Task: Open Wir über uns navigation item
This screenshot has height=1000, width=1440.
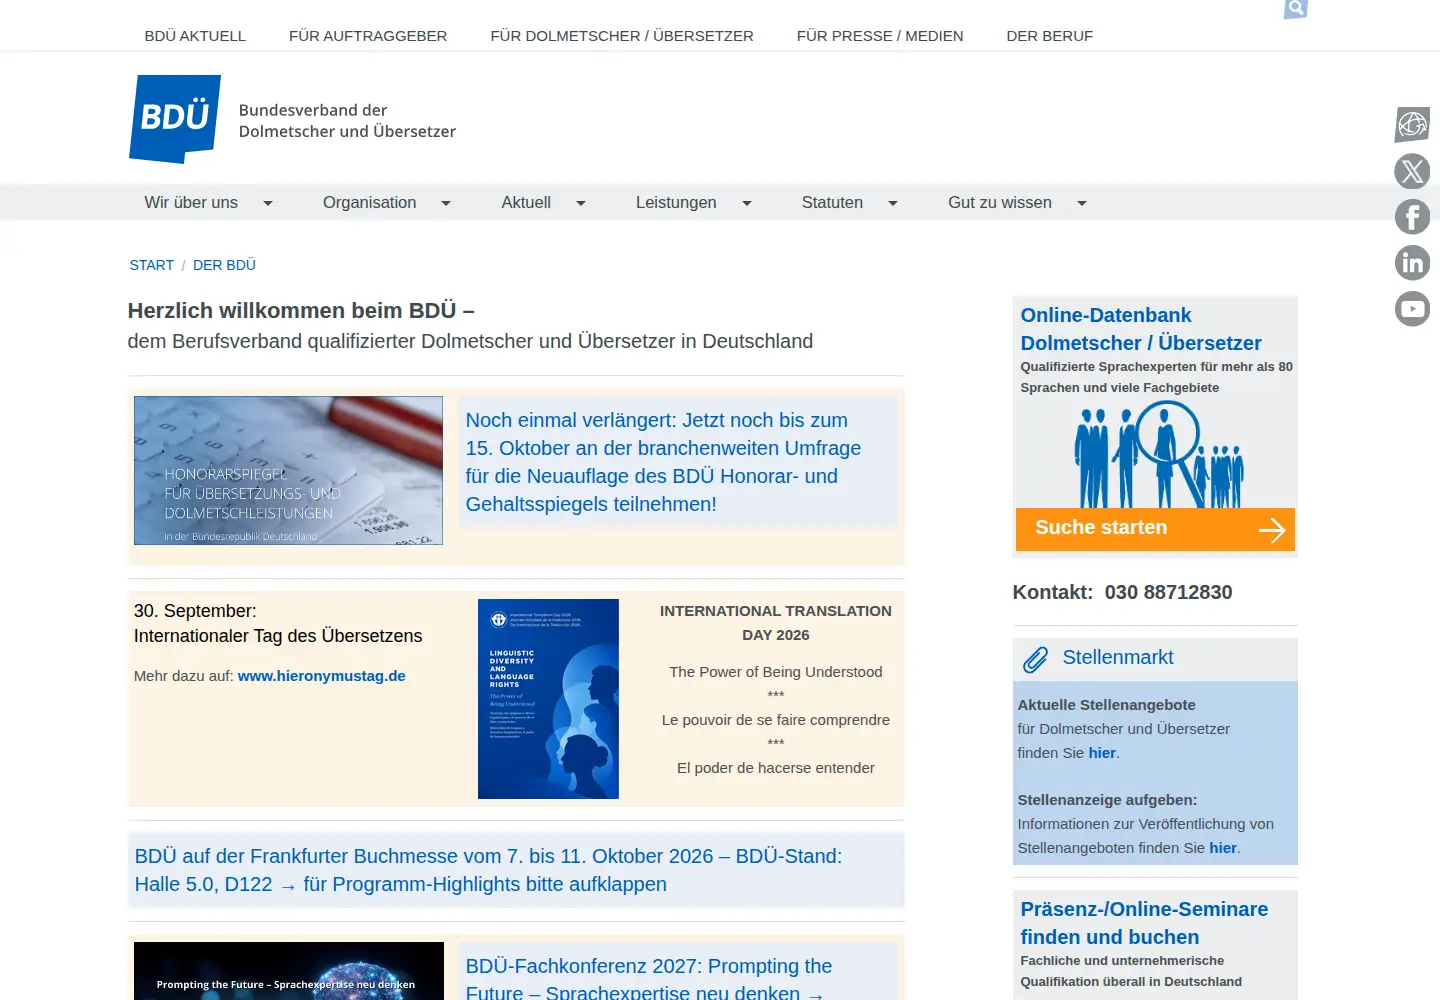Action: 191,203
